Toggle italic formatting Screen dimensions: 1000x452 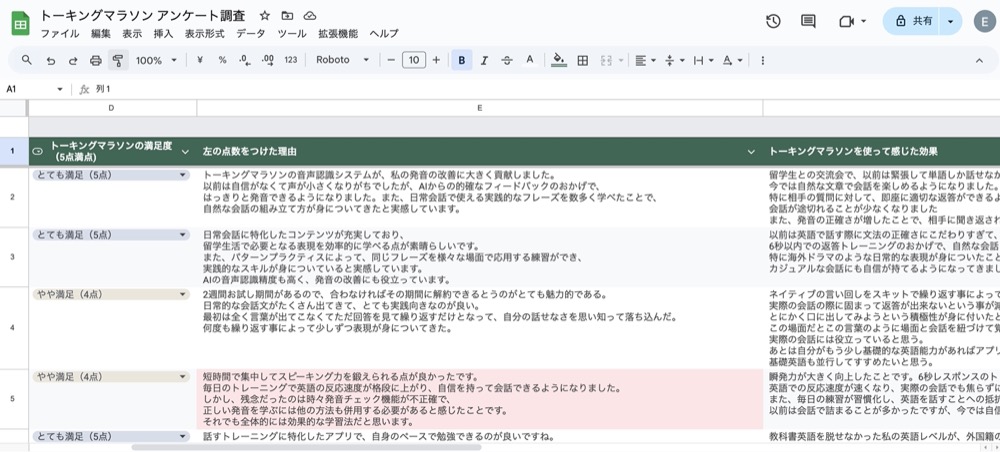(x=484, y=60)
